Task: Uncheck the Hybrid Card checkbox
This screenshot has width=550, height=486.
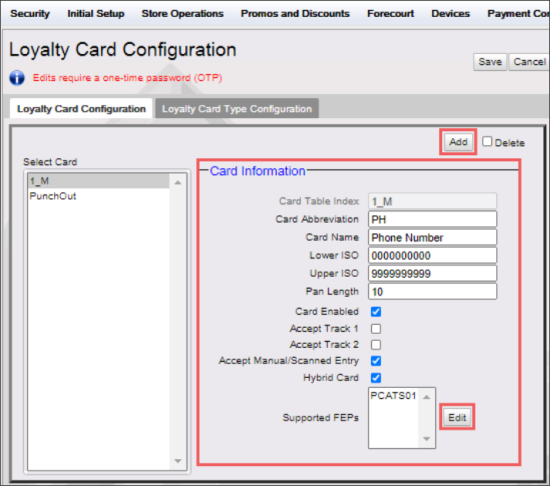Action: 376,378
